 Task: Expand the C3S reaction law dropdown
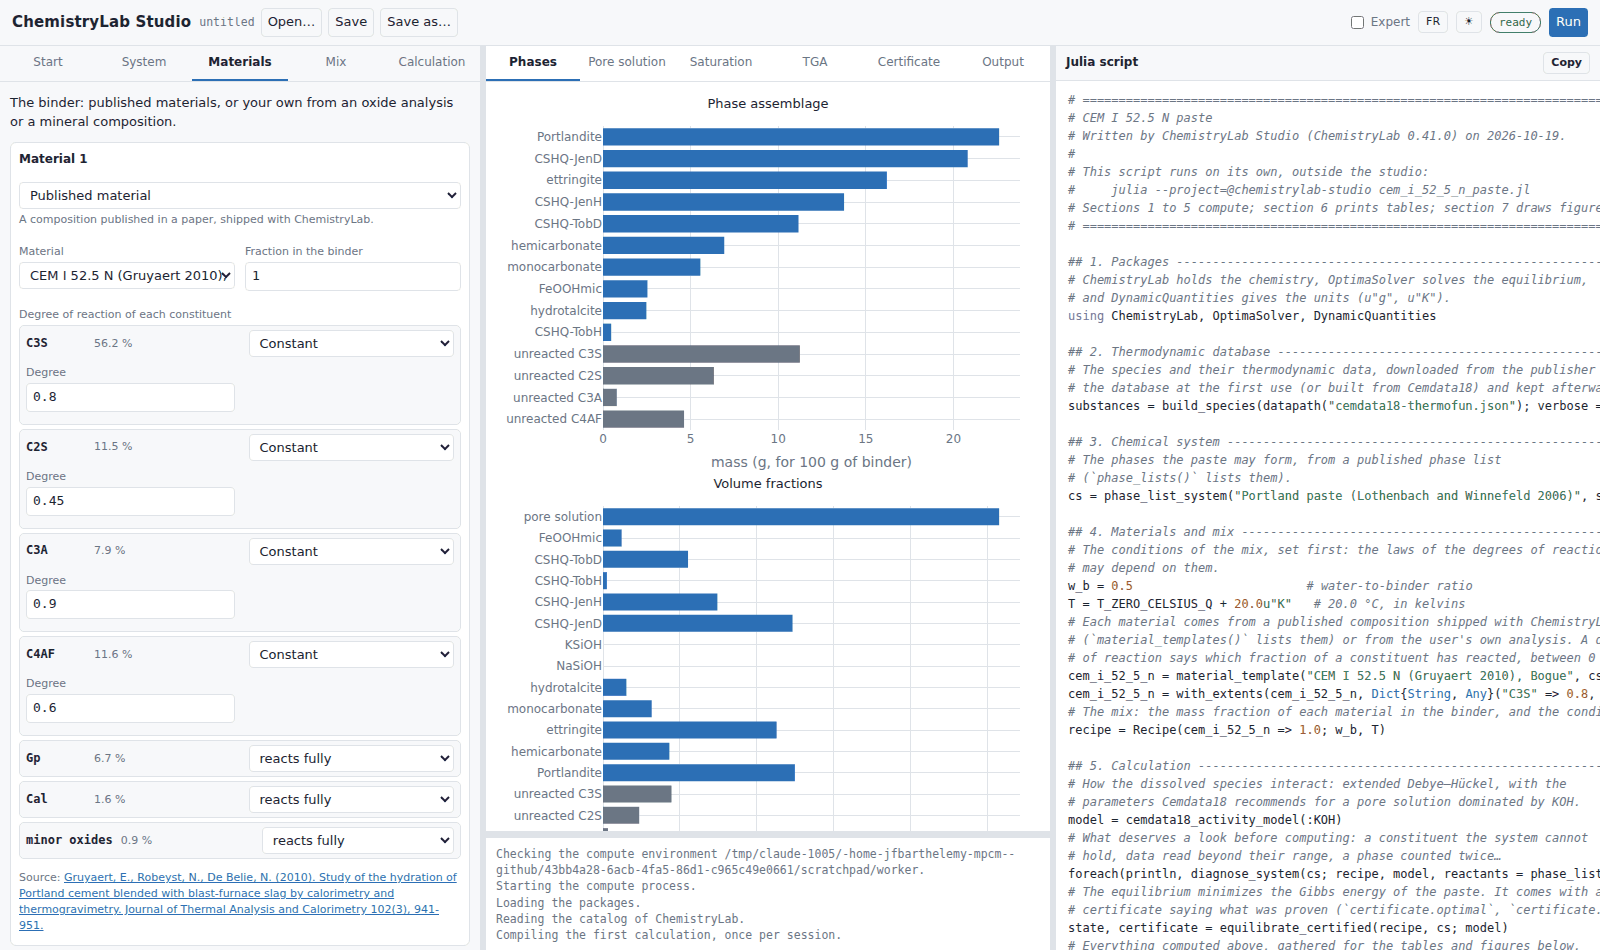point(351,343)
